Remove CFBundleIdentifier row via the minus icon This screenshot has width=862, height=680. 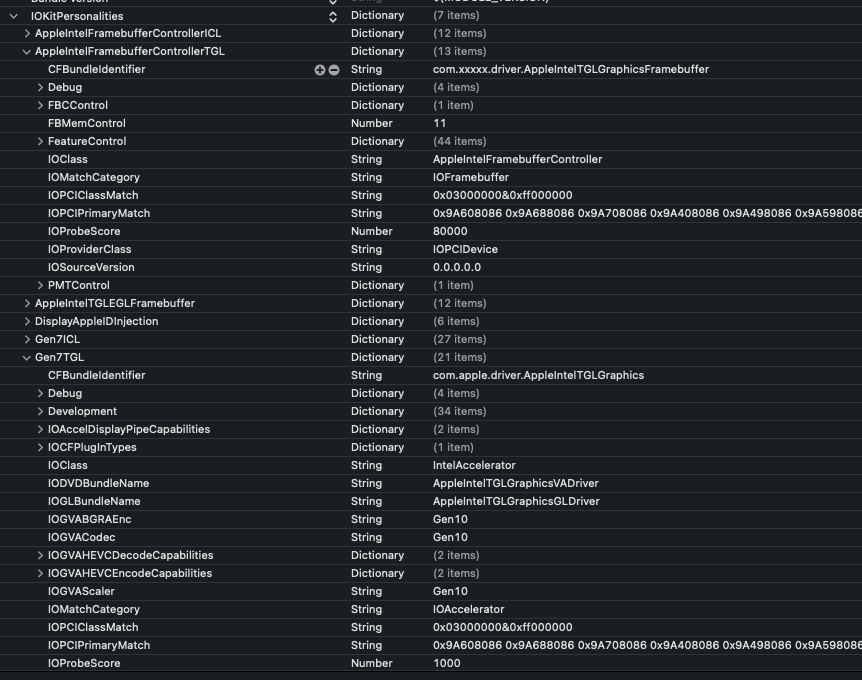(x=334, y=70)
